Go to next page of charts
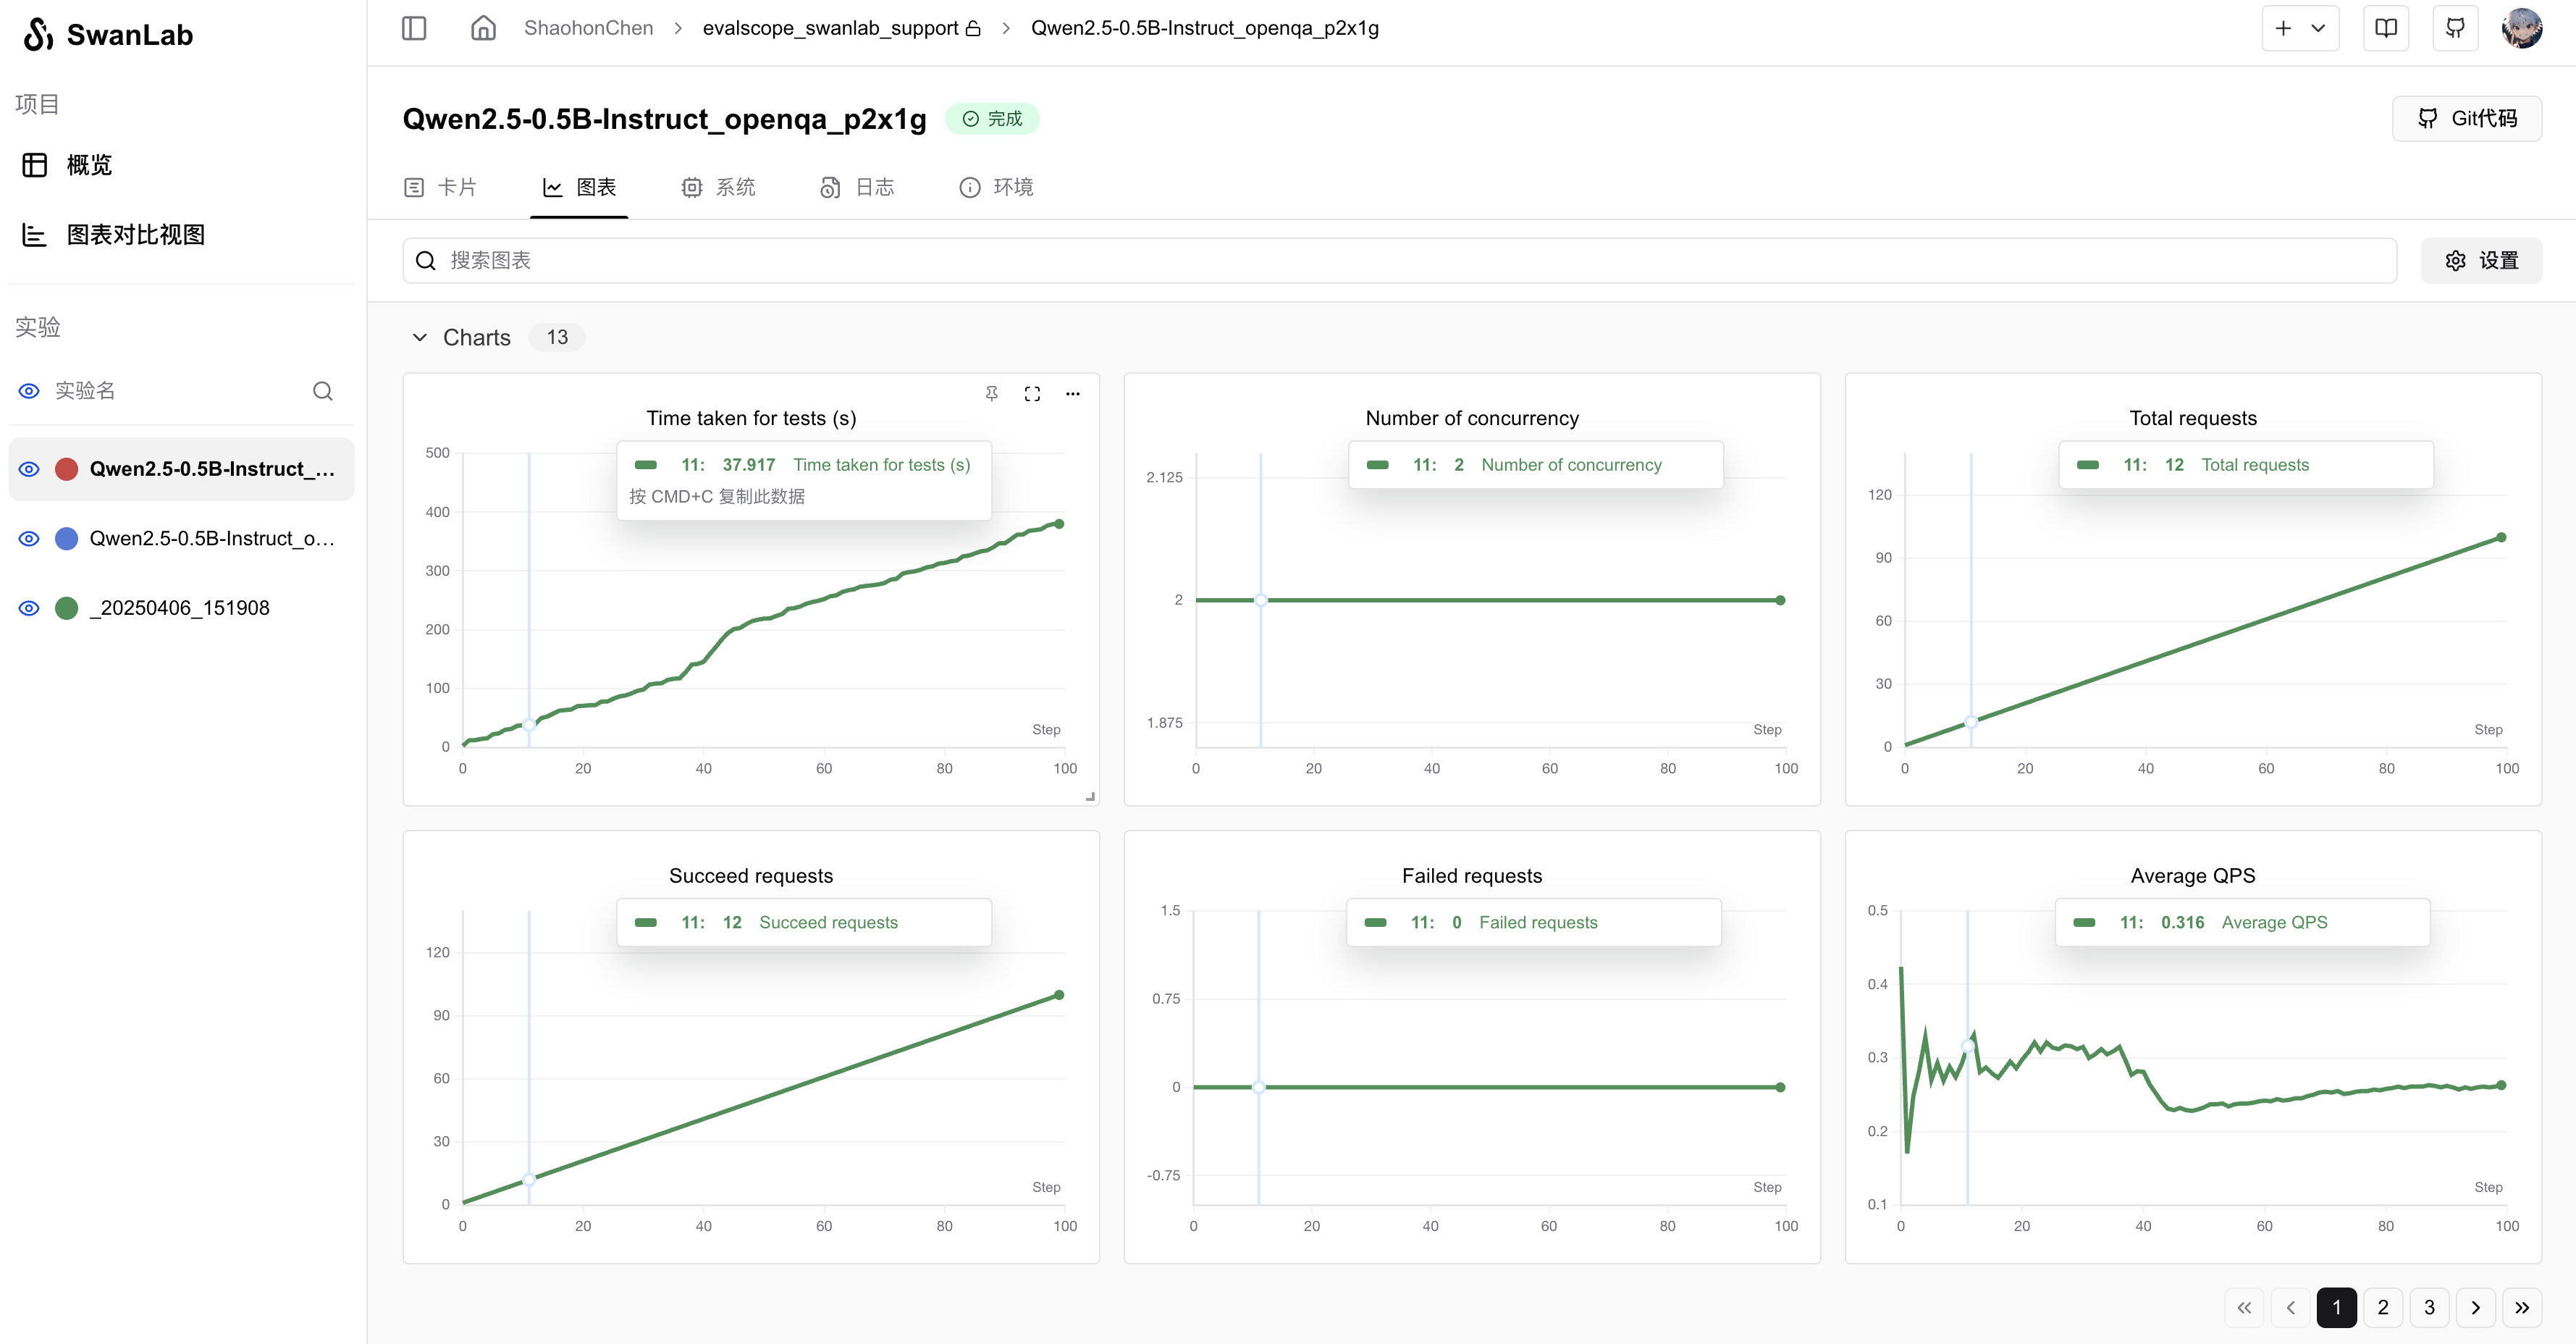The width and height of the screenshot is (2576, 1344). (x=2475, y=1307)
